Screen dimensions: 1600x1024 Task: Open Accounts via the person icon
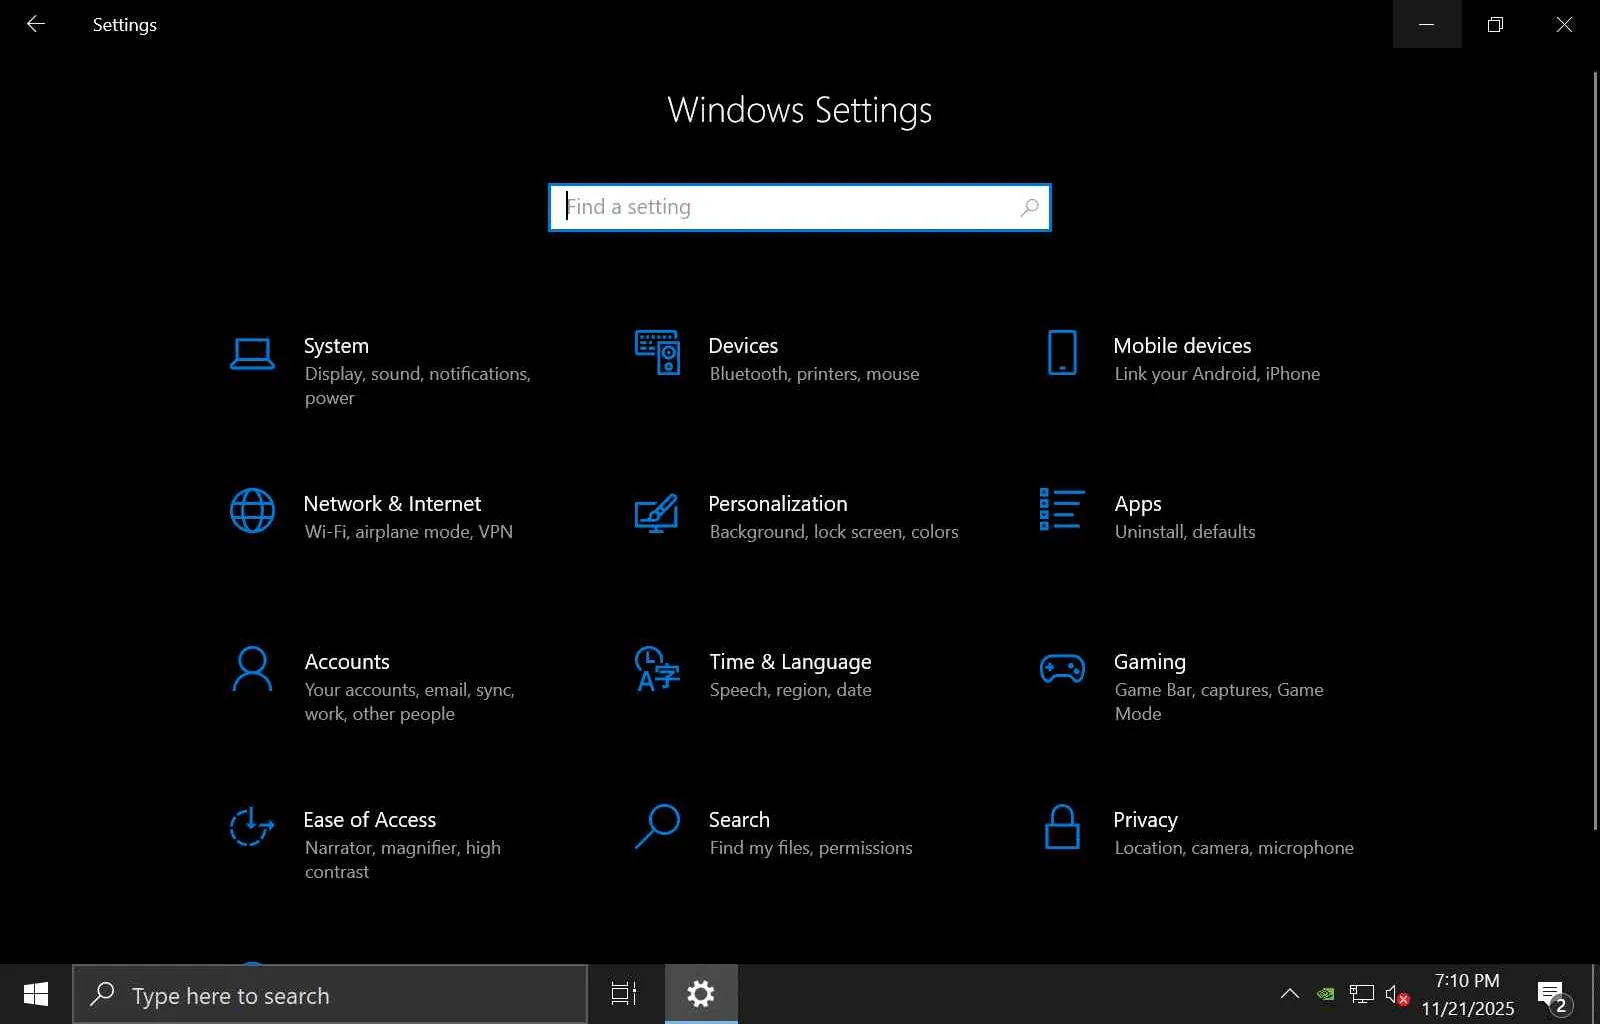(x=252, y=669)
